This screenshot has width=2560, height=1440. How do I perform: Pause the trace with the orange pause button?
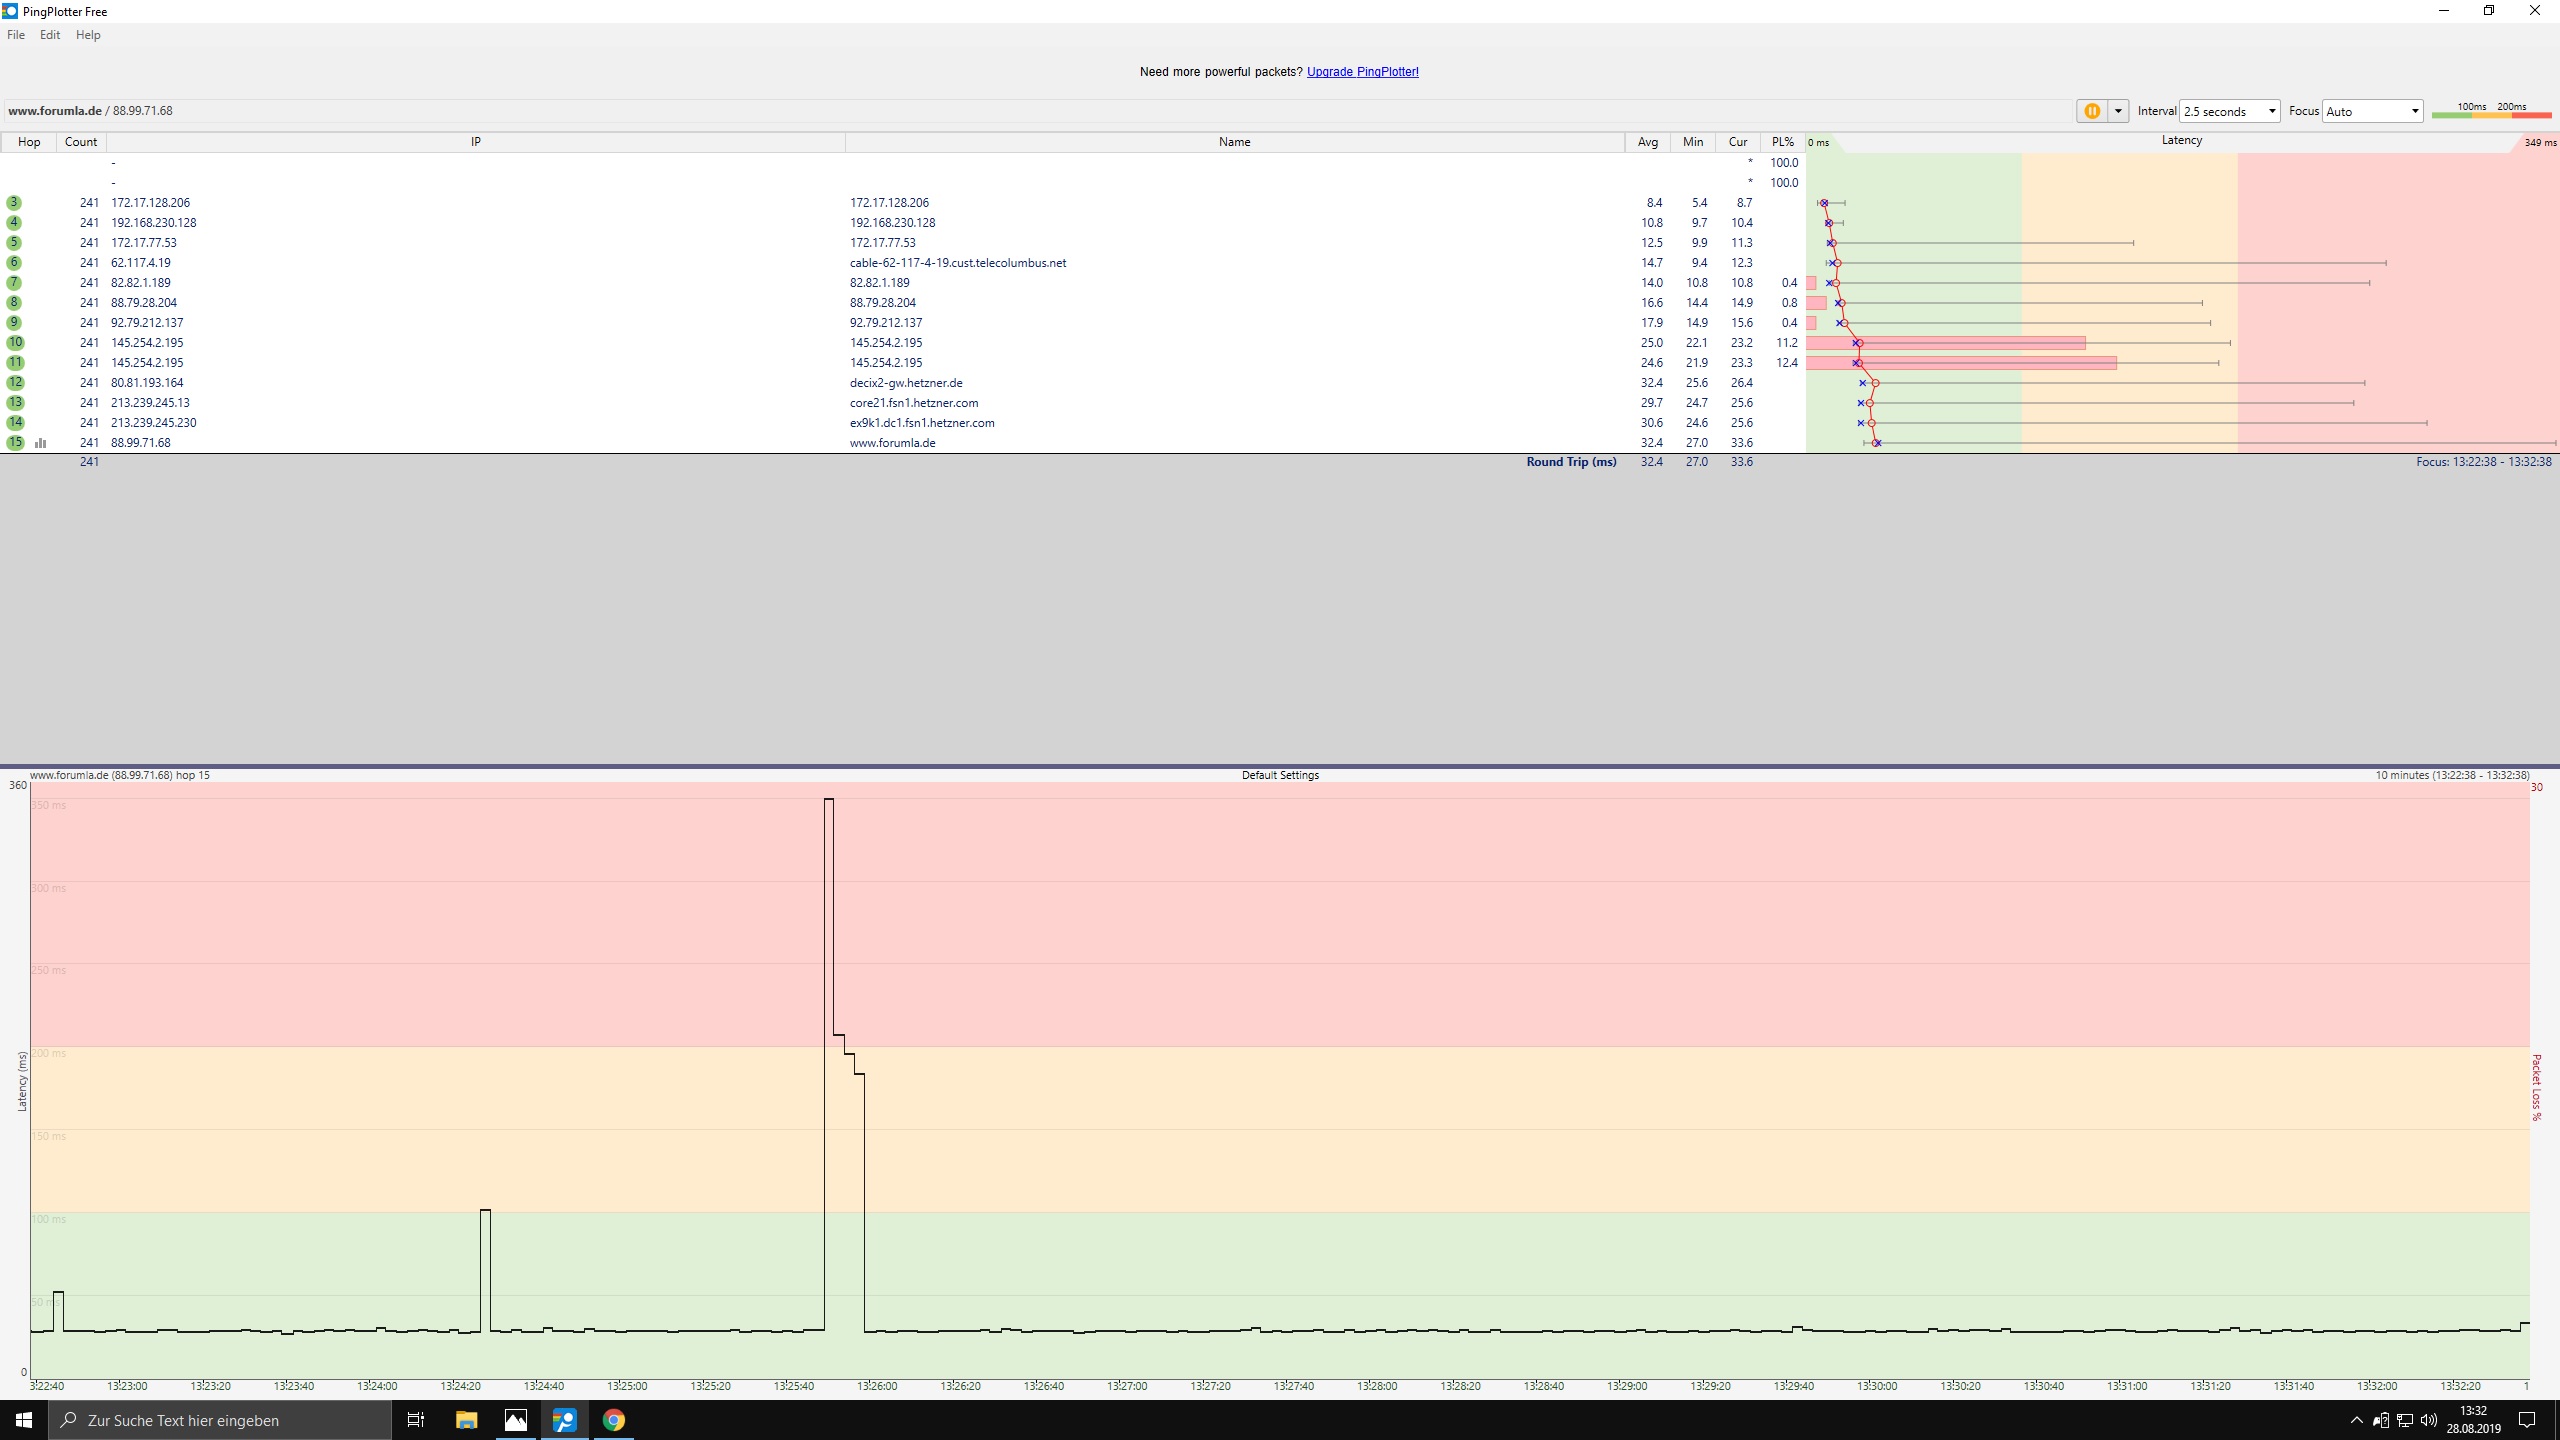tap(2091, 111)
